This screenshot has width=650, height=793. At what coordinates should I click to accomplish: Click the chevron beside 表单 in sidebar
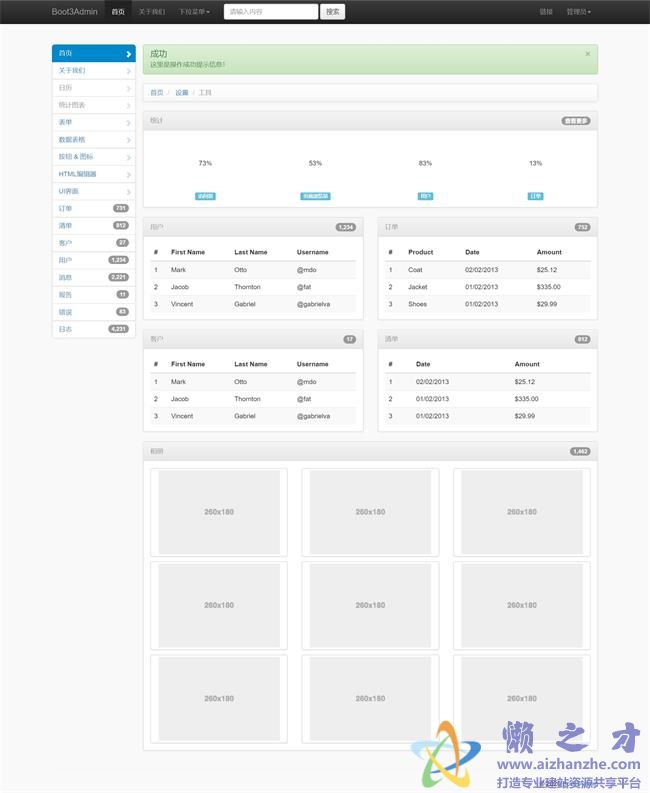128,123
